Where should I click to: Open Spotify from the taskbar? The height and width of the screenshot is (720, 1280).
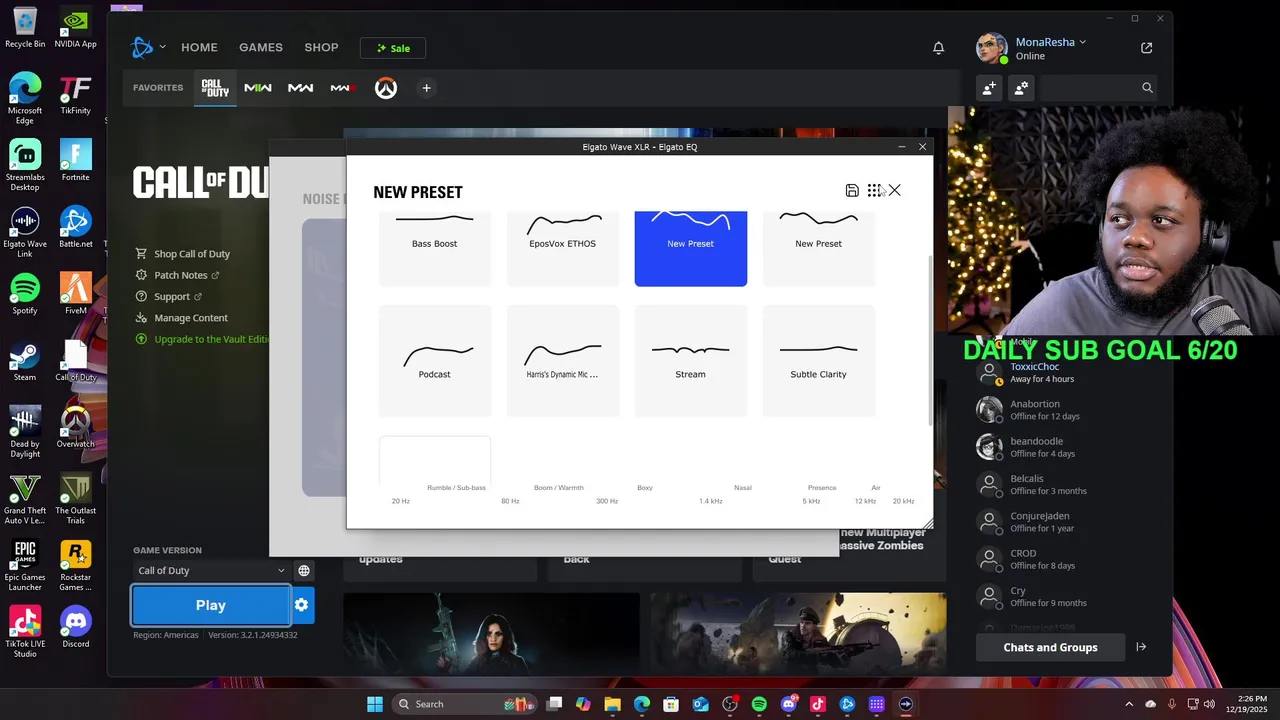tap(759, 704)
